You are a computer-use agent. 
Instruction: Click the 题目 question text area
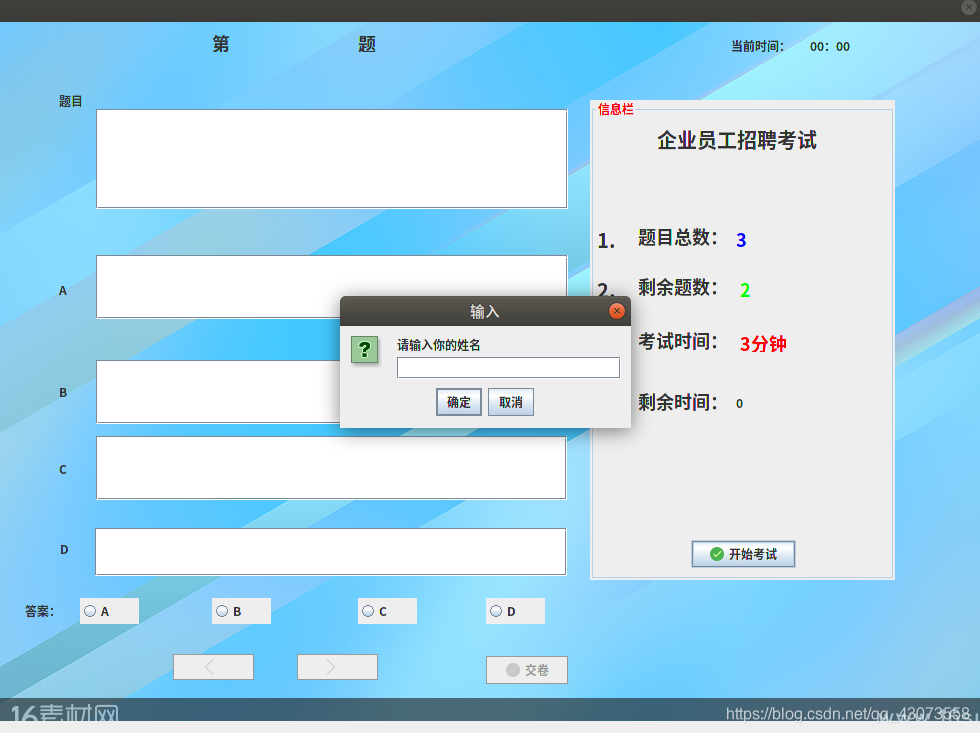[332, 159]
